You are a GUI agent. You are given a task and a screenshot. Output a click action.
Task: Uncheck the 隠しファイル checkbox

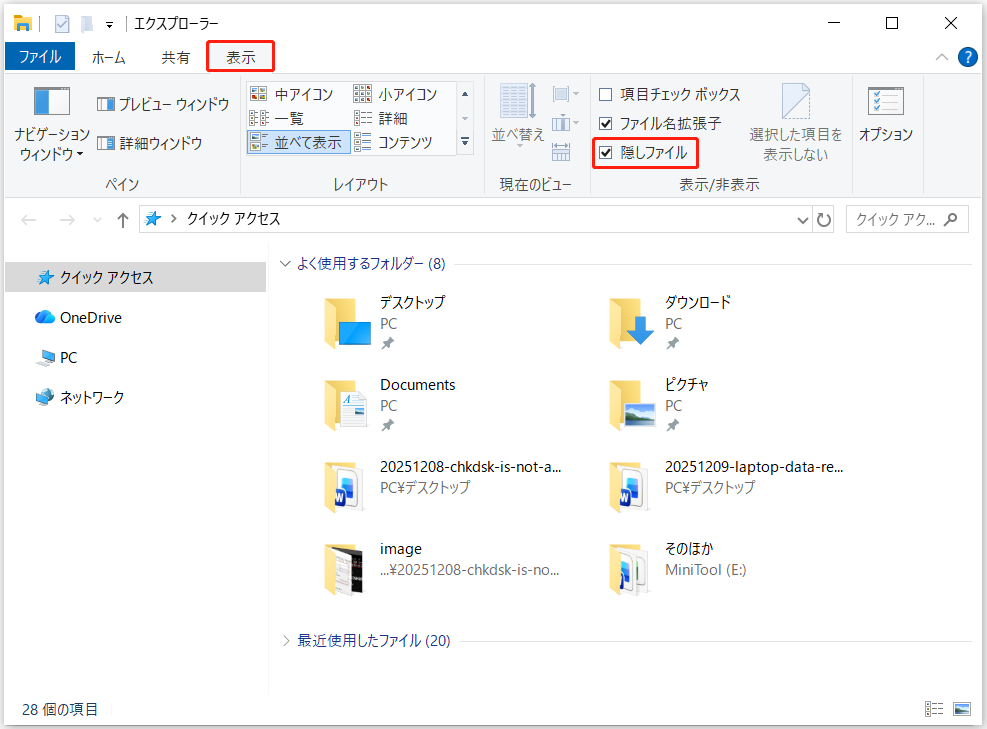(605, 152)
